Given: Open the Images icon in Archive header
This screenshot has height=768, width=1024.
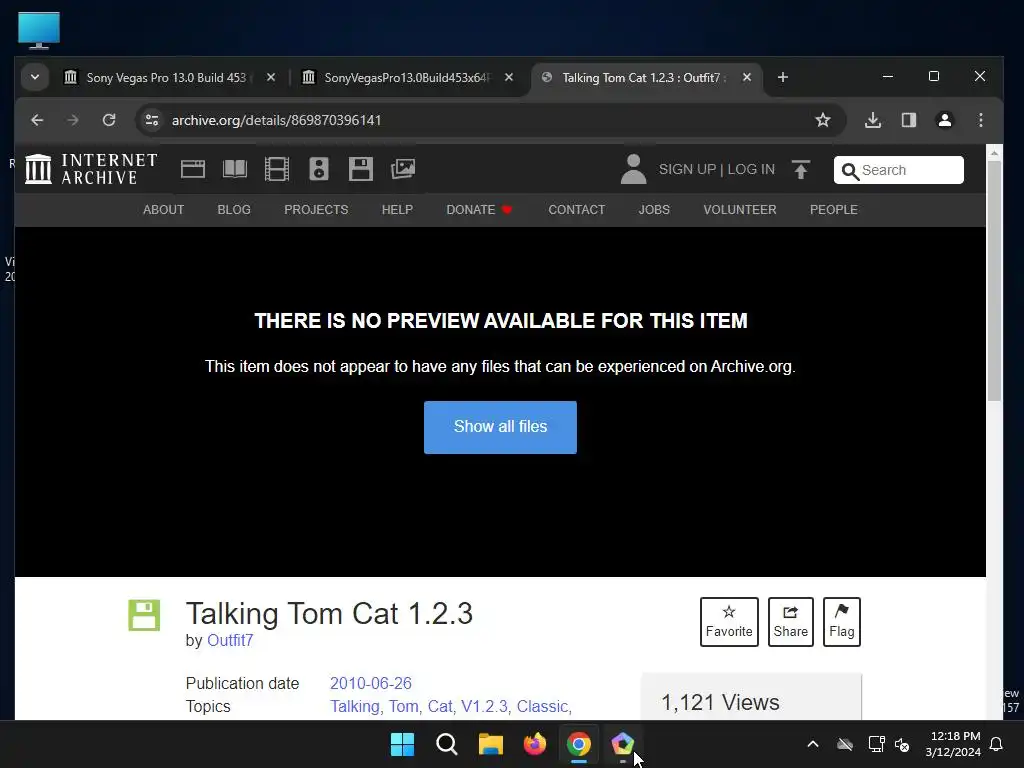Looking at the screenshot, I should [x=403, y=169].
